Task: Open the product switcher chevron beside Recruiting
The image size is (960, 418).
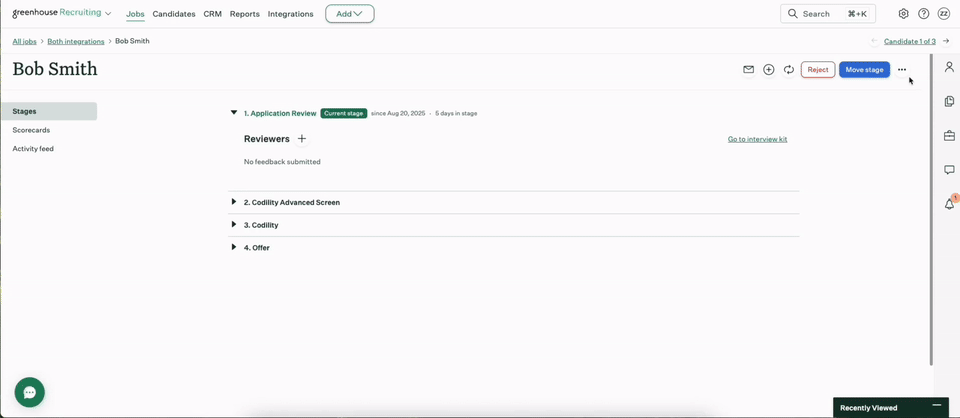Action: [x=108, y=13]
